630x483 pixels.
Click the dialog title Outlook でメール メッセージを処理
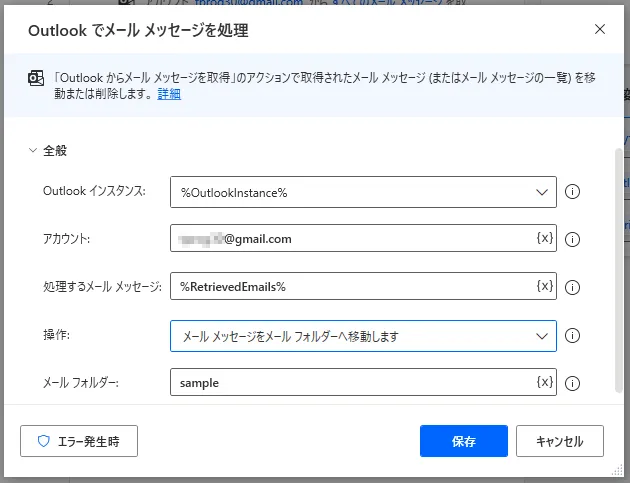pyautogui.click(x=138, y=31)
